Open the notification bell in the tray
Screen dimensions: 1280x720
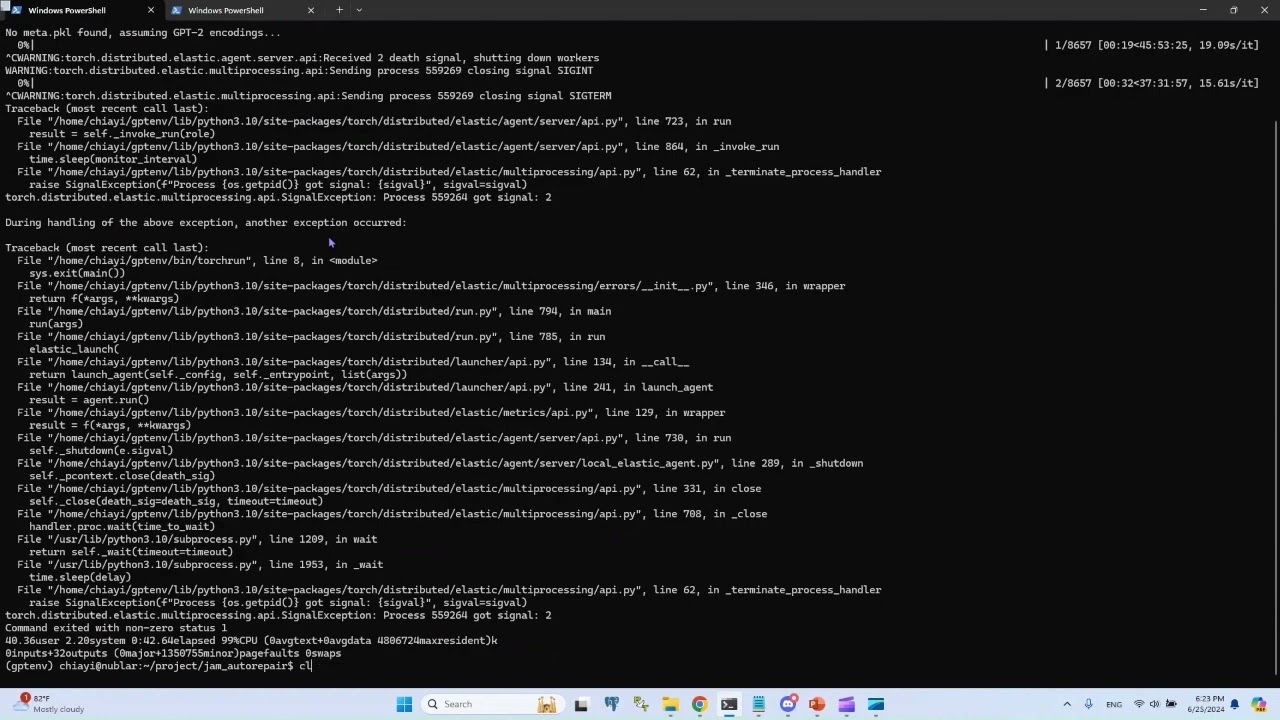1235,704
